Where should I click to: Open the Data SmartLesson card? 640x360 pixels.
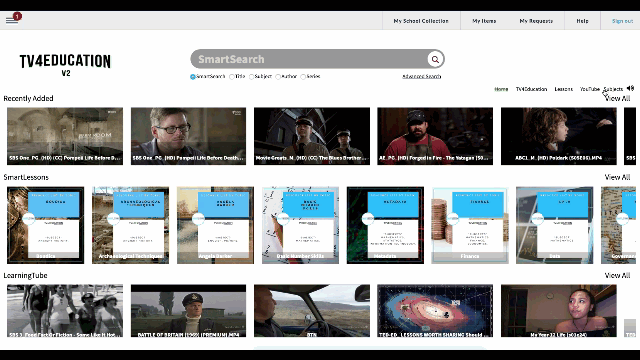click(554, 225)
